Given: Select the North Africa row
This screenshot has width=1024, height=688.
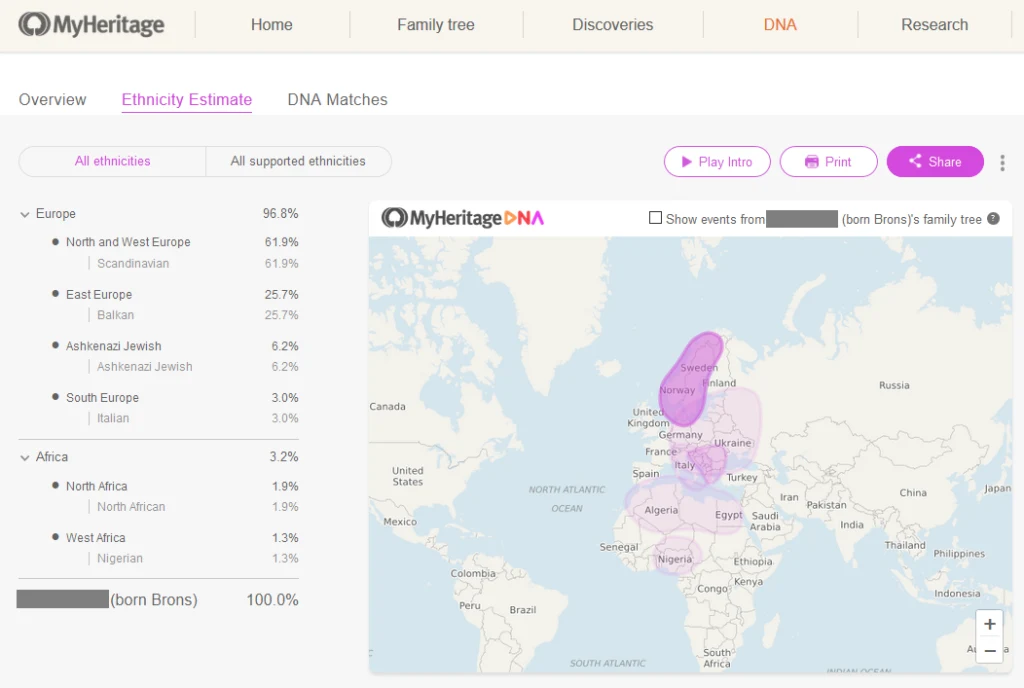Looking at the screenshot, I should (175, 486).
